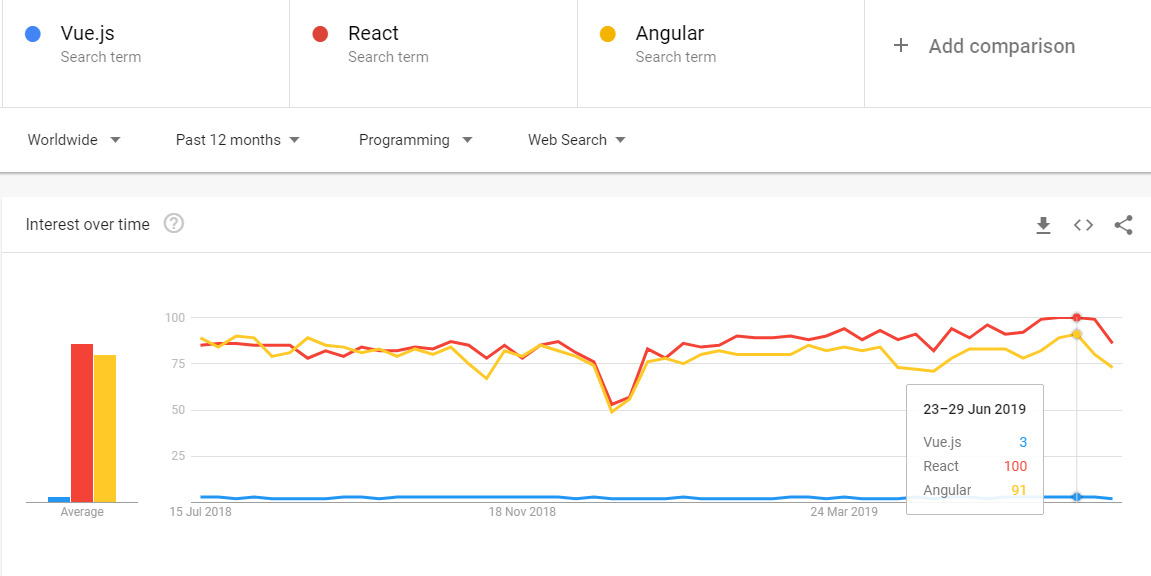Expand the Worldwide region dropdown

(x=74, y=140)
